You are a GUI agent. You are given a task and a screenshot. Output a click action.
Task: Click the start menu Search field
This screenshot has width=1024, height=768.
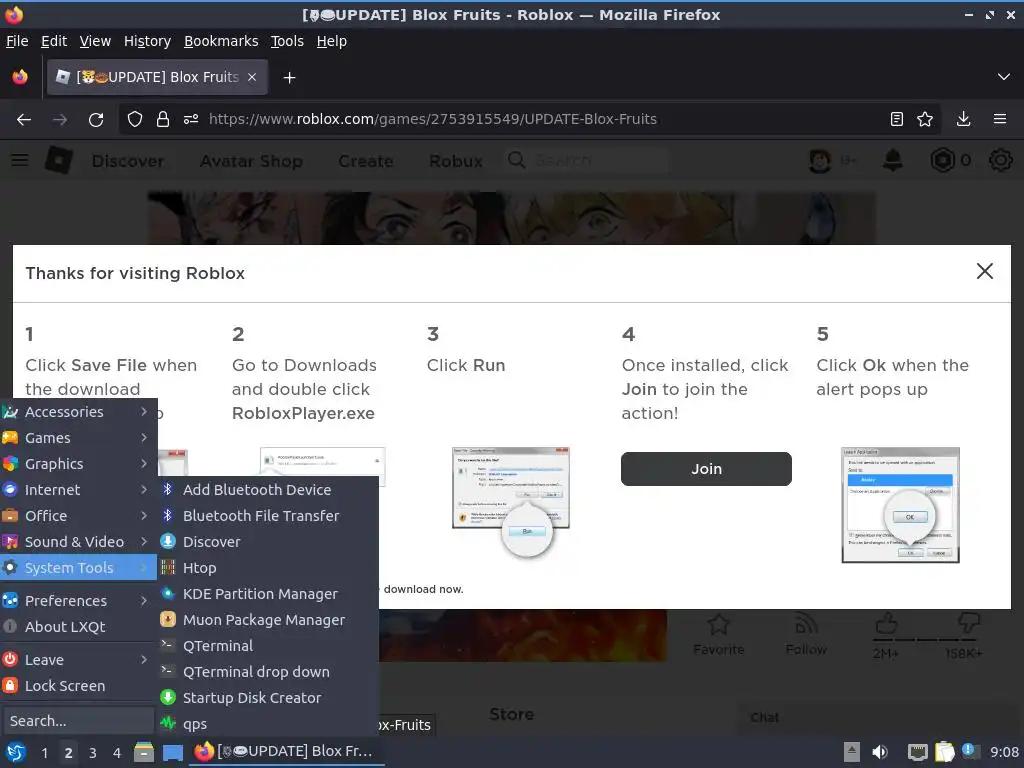click(x=78, y=721)
